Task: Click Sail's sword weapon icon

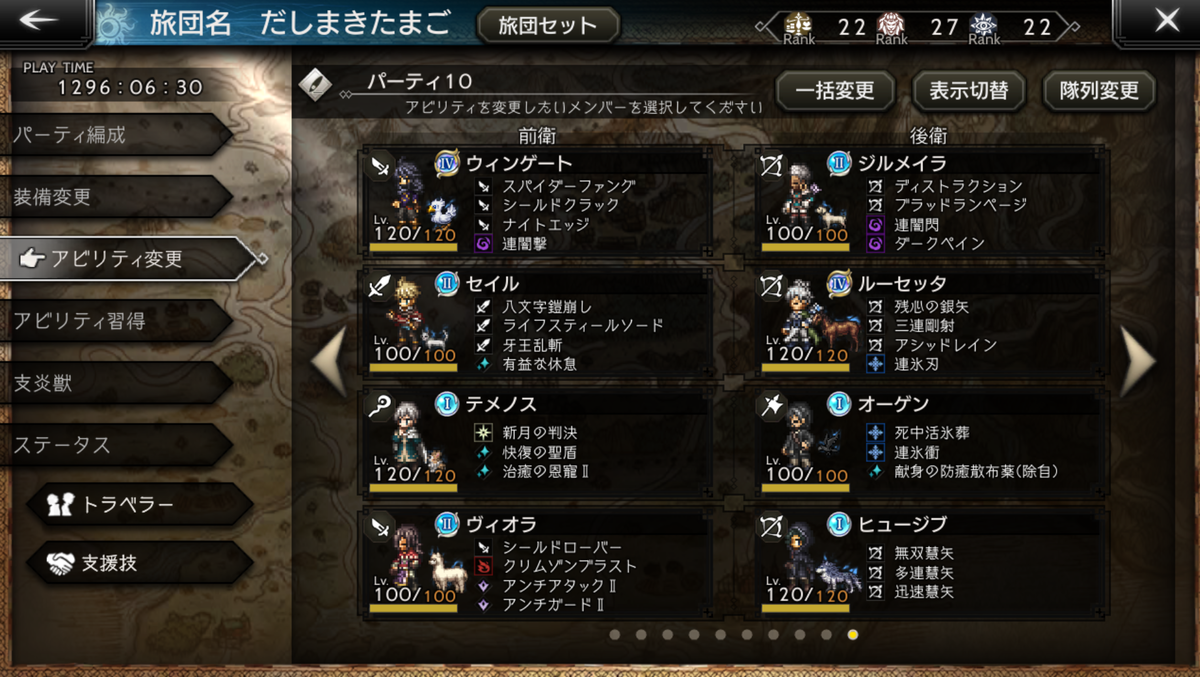Action: coord(381,286)
